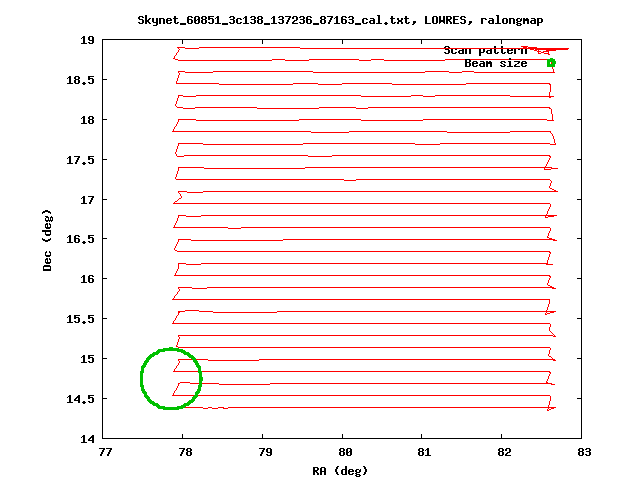Click the red scan pattern legend line sample

click(549, 49)
